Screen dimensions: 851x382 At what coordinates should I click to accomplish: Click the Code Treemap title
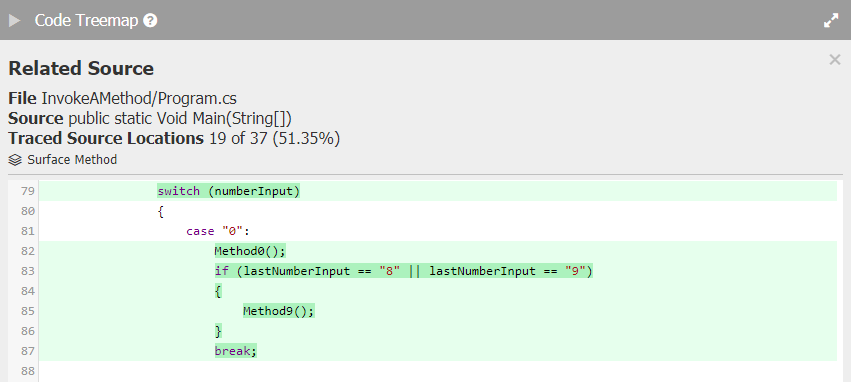(86, 21)
